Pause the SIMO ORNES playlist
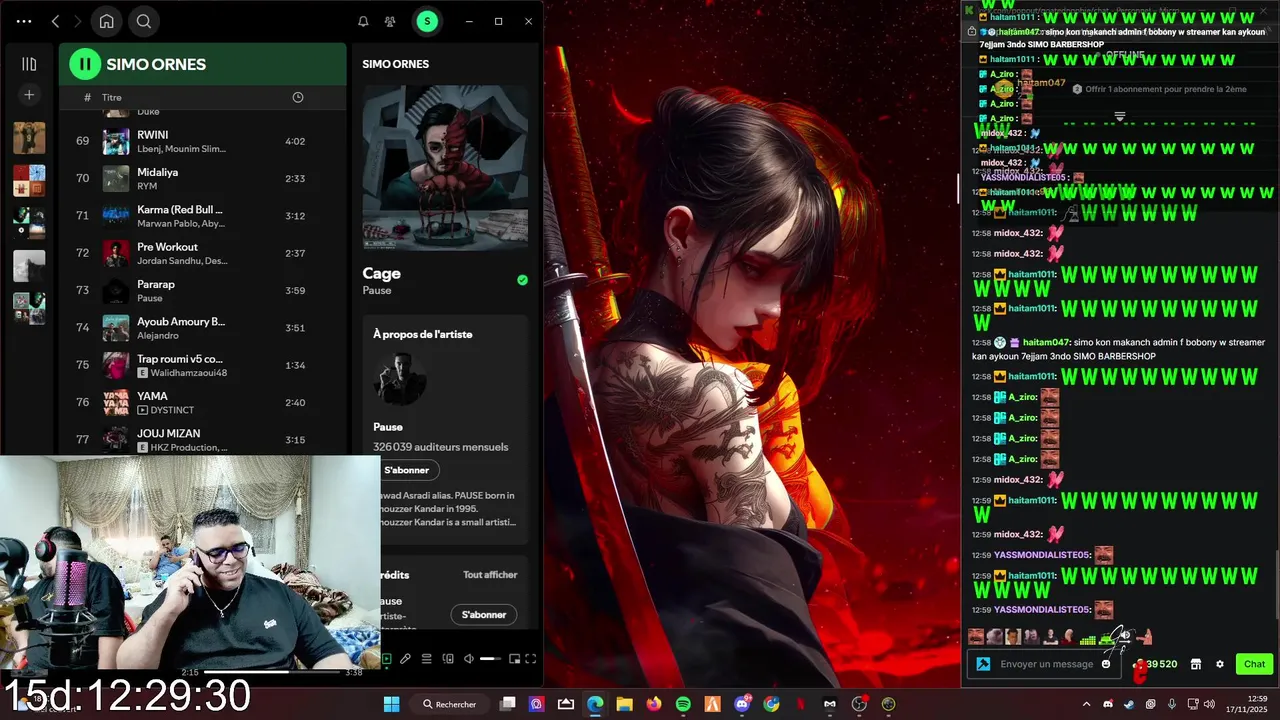This screenshot has height=720, width=1280. pos(85,64)
